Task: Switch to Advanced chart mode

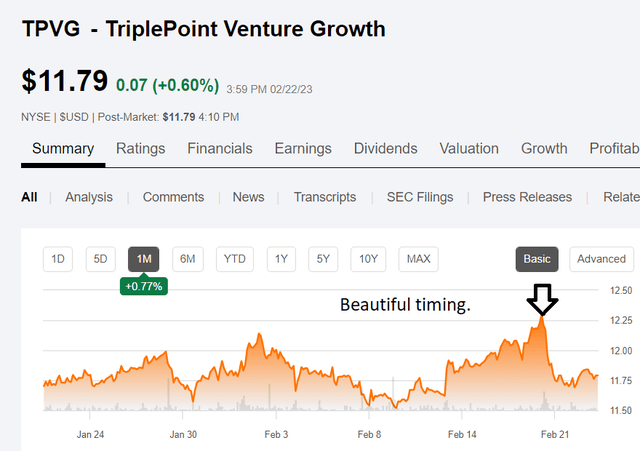Action: pyautogui.click(x=601, y=259)
